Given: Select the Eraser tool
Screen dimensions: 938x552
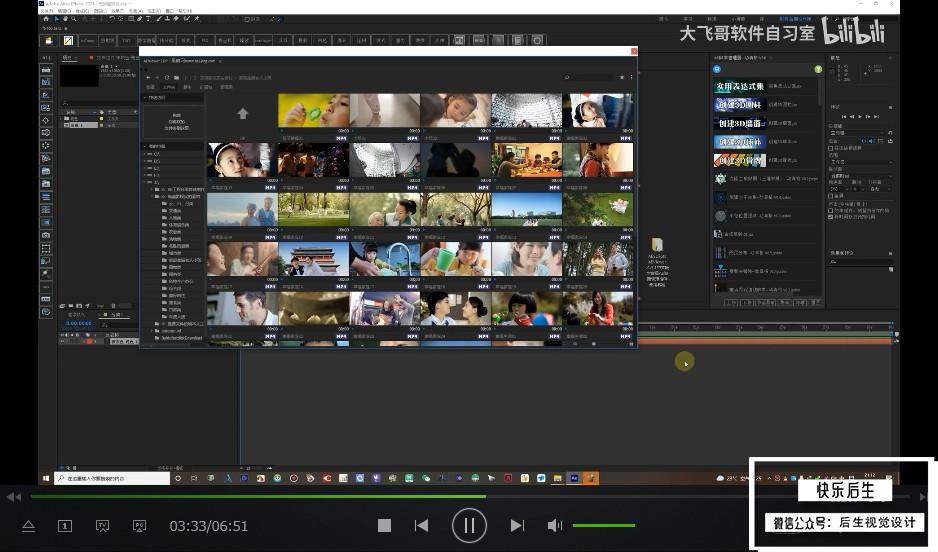Looking at the screenshot, I should coord(175,19).
